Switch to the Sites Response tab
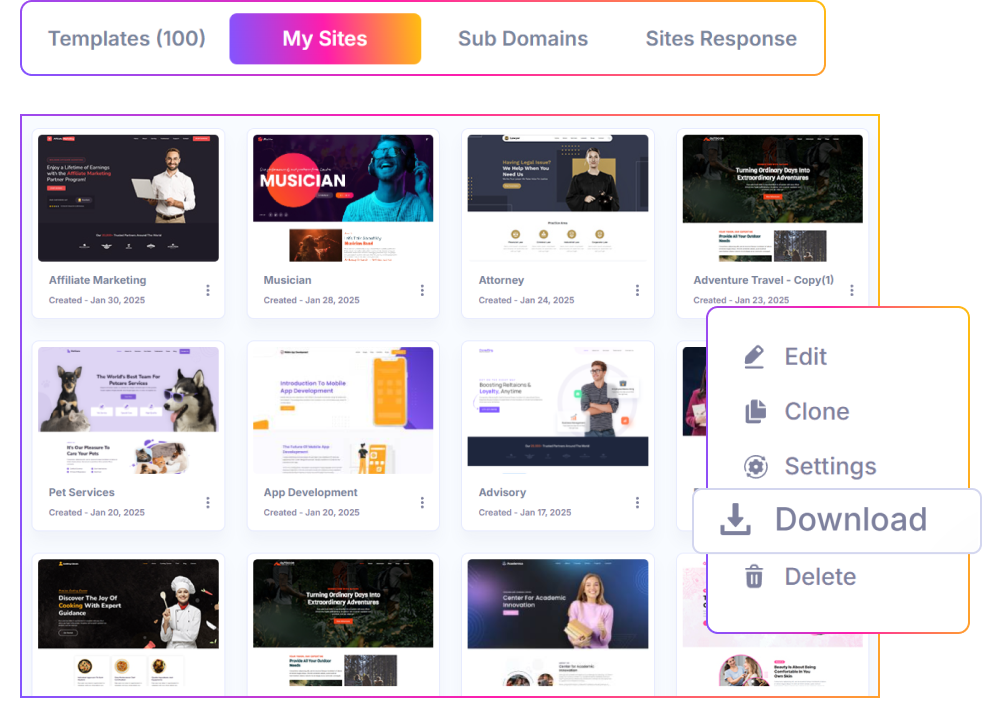 pyautogui.click(x=719, y=38)
